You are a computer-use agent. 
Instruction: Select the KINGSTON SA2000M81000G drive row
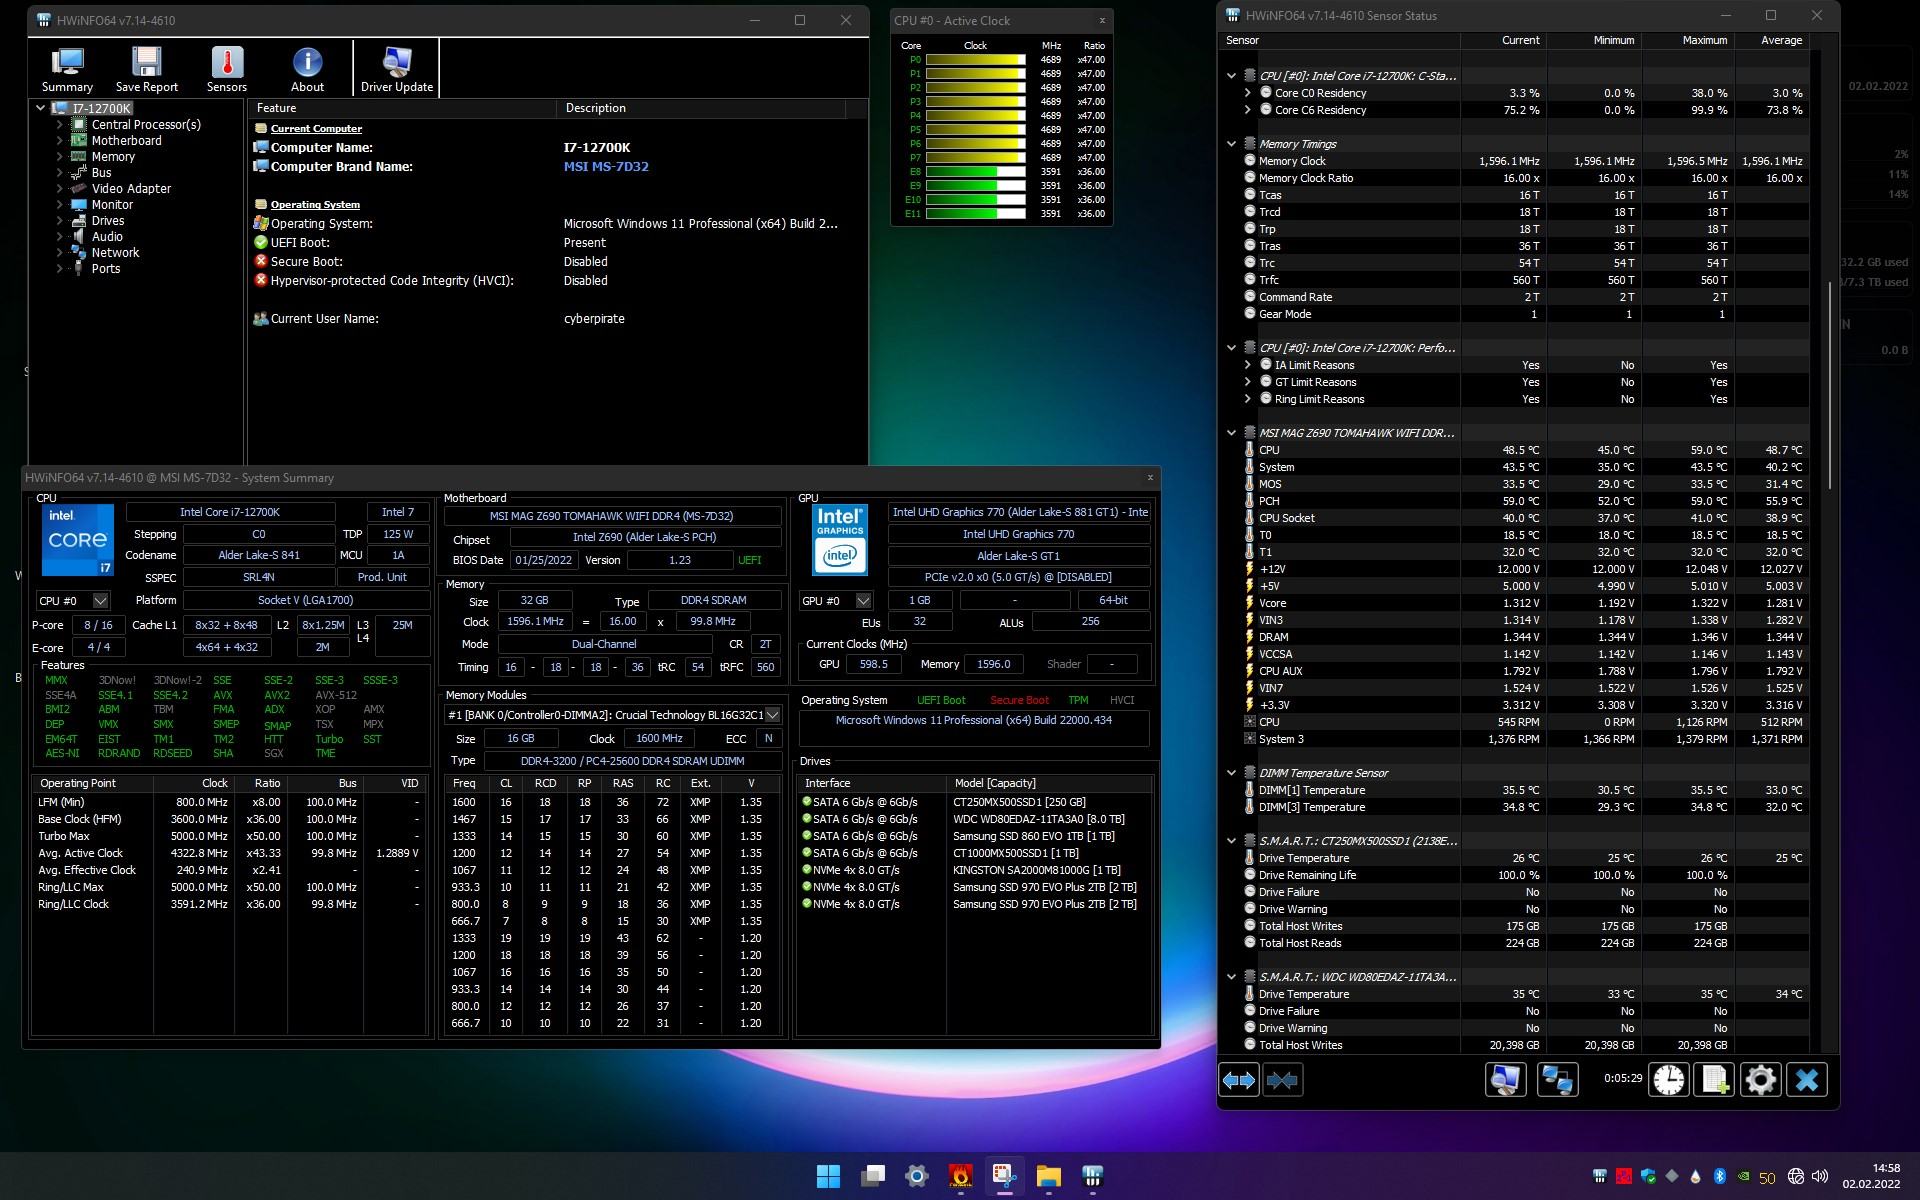pos(975,870)
